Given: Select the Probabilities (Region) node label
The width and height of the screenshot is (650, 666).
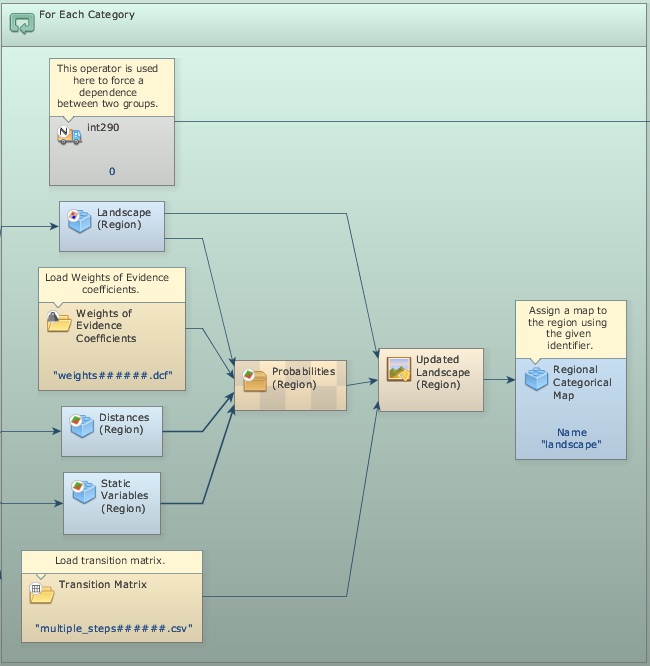Looking at the screenshot, I should [x=304, y=378].
